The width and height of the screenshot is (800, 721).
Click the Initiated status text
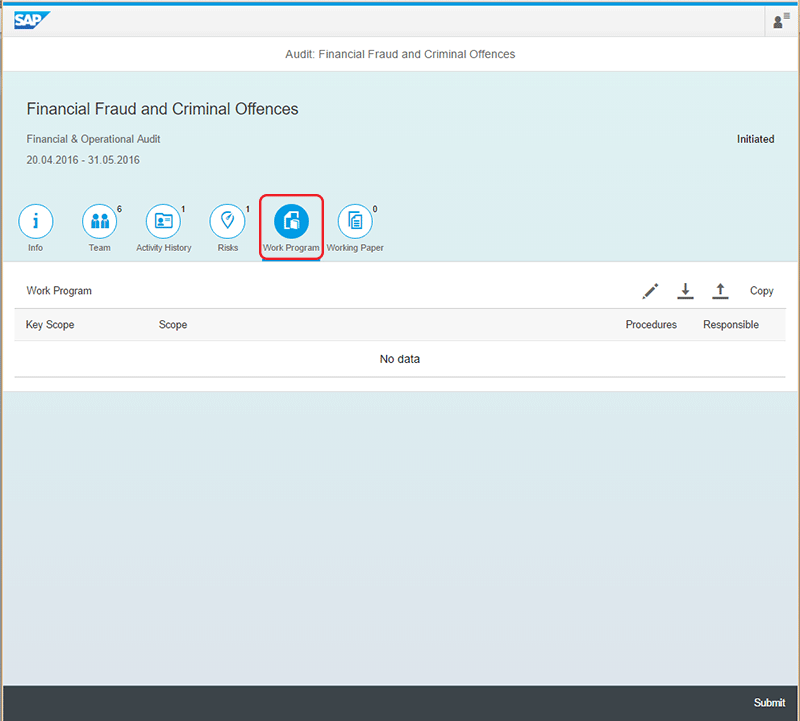pyautogui.click(x=755, y=139)
